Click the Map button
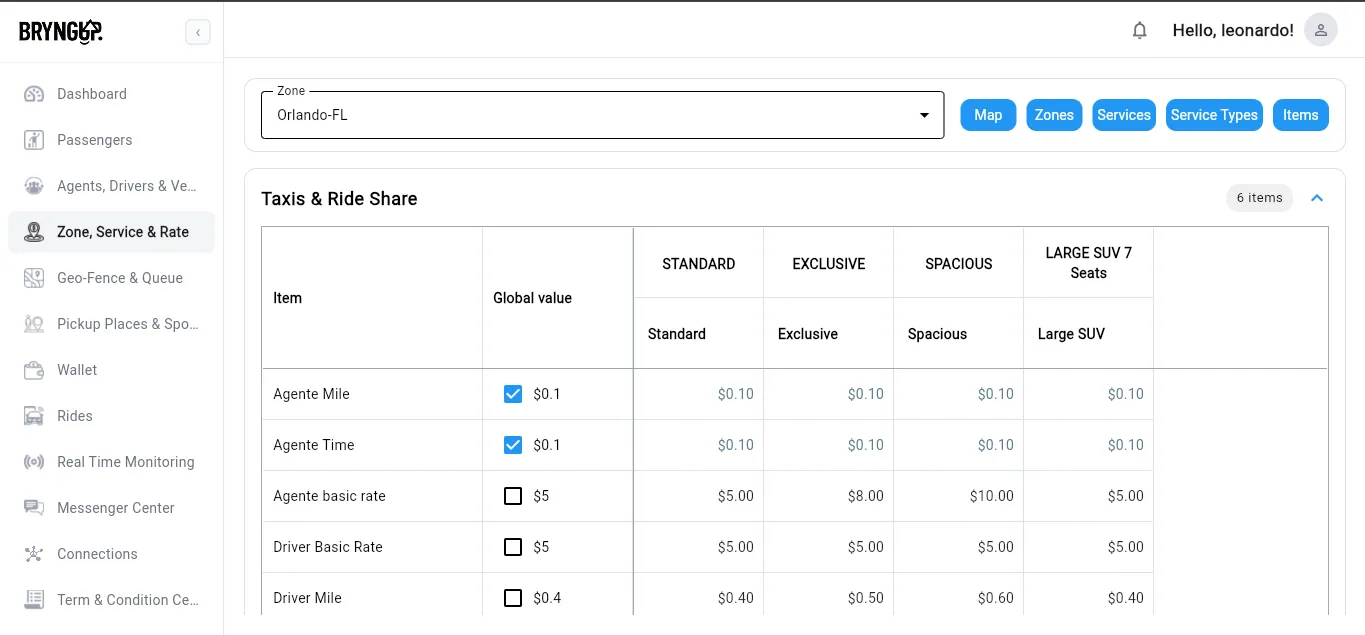This screenshot has width=1365, height=635. coord(988,115)
